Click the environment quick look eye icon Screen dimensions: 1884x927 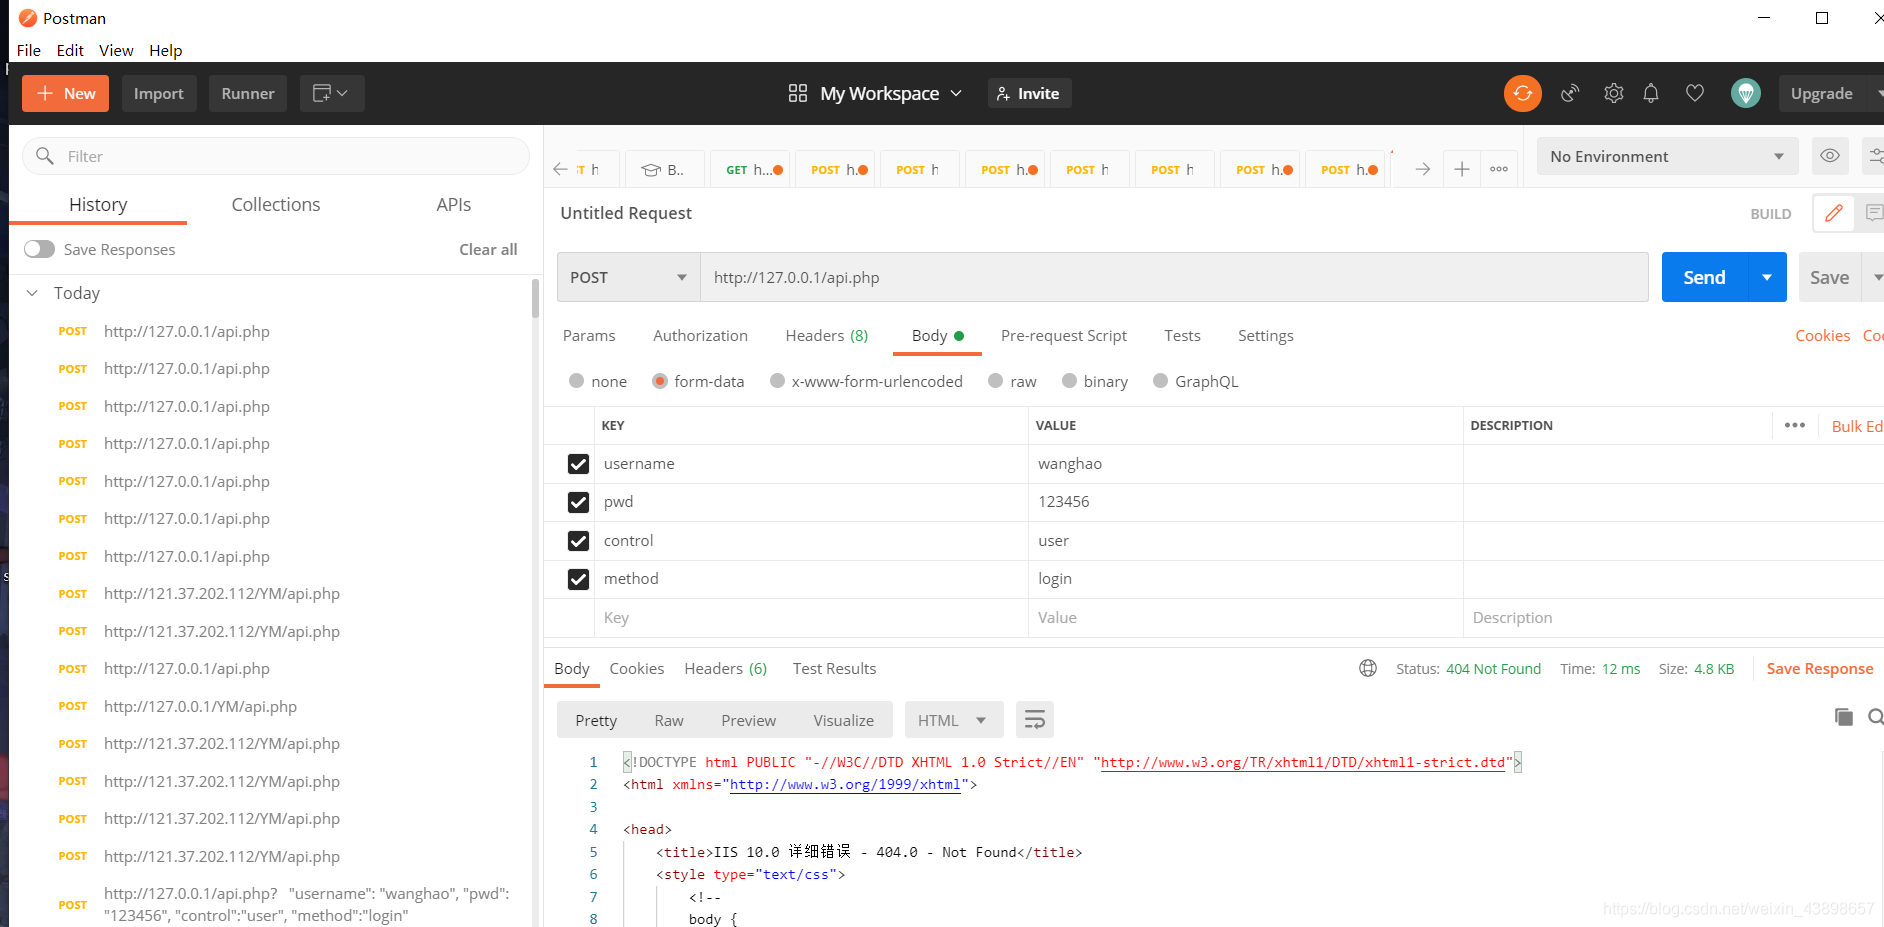click(1829, 156)
